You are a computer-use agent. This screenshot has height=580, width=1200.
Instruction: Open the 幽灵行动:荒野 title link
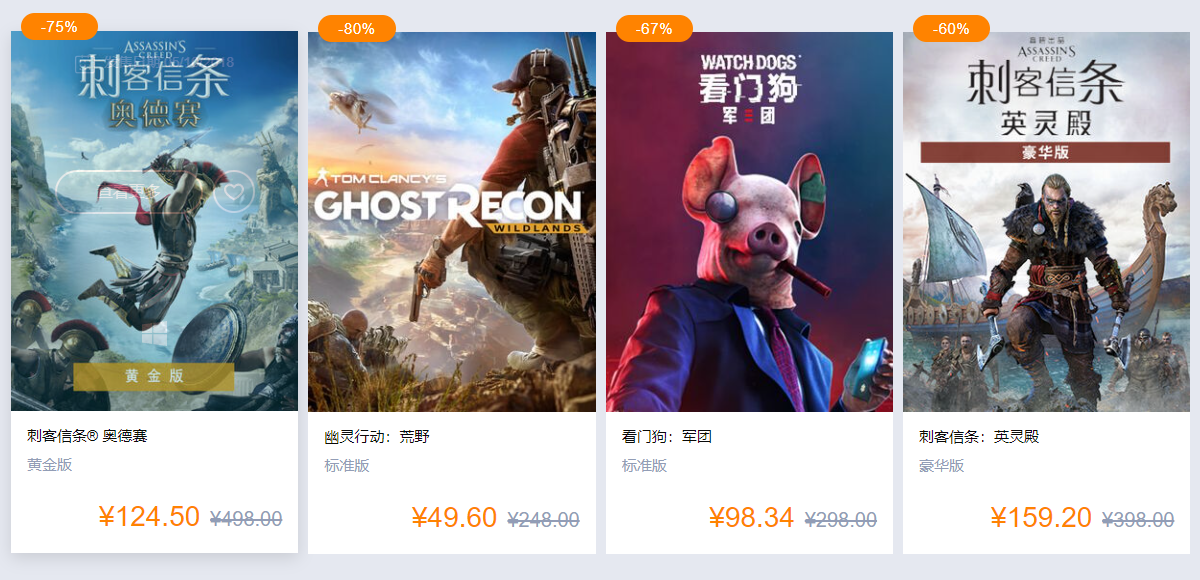tap(377, 437)
